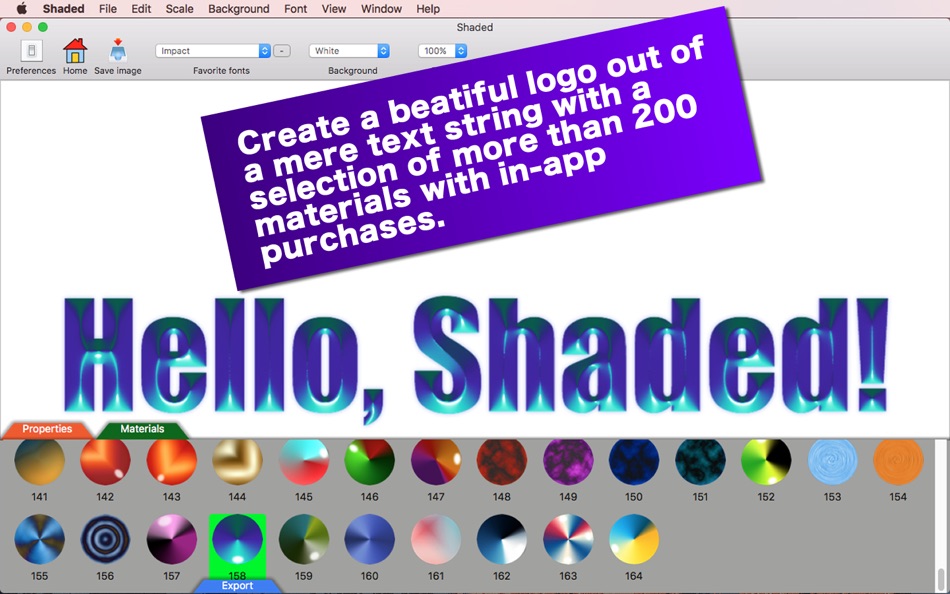950x594 pixels.
Task: Click the blue Export tab
Action: pyautogui.click(x=238, y=586)
